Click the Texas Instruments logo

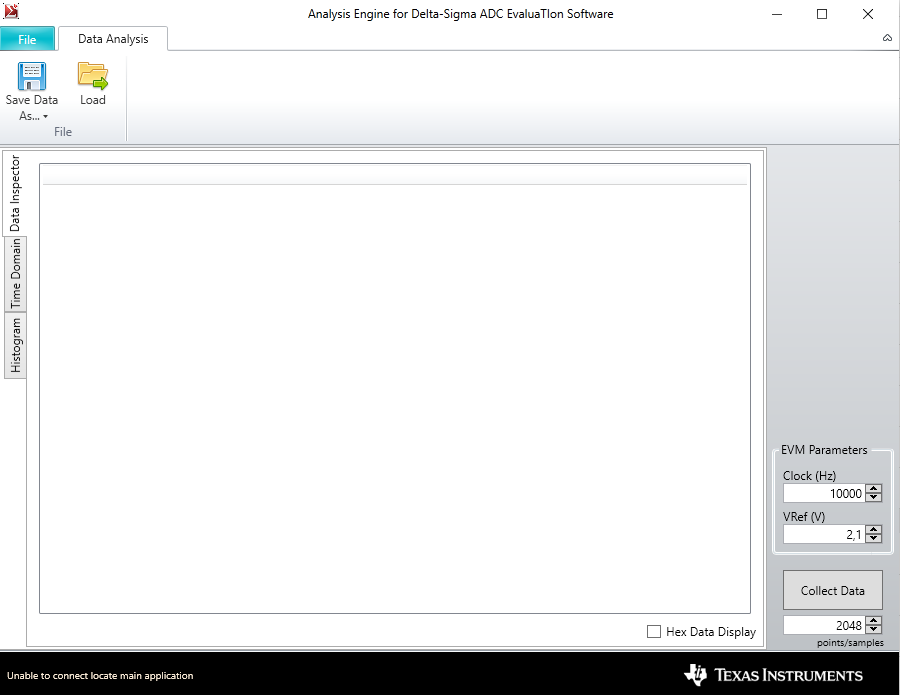(x=773, y=675)
